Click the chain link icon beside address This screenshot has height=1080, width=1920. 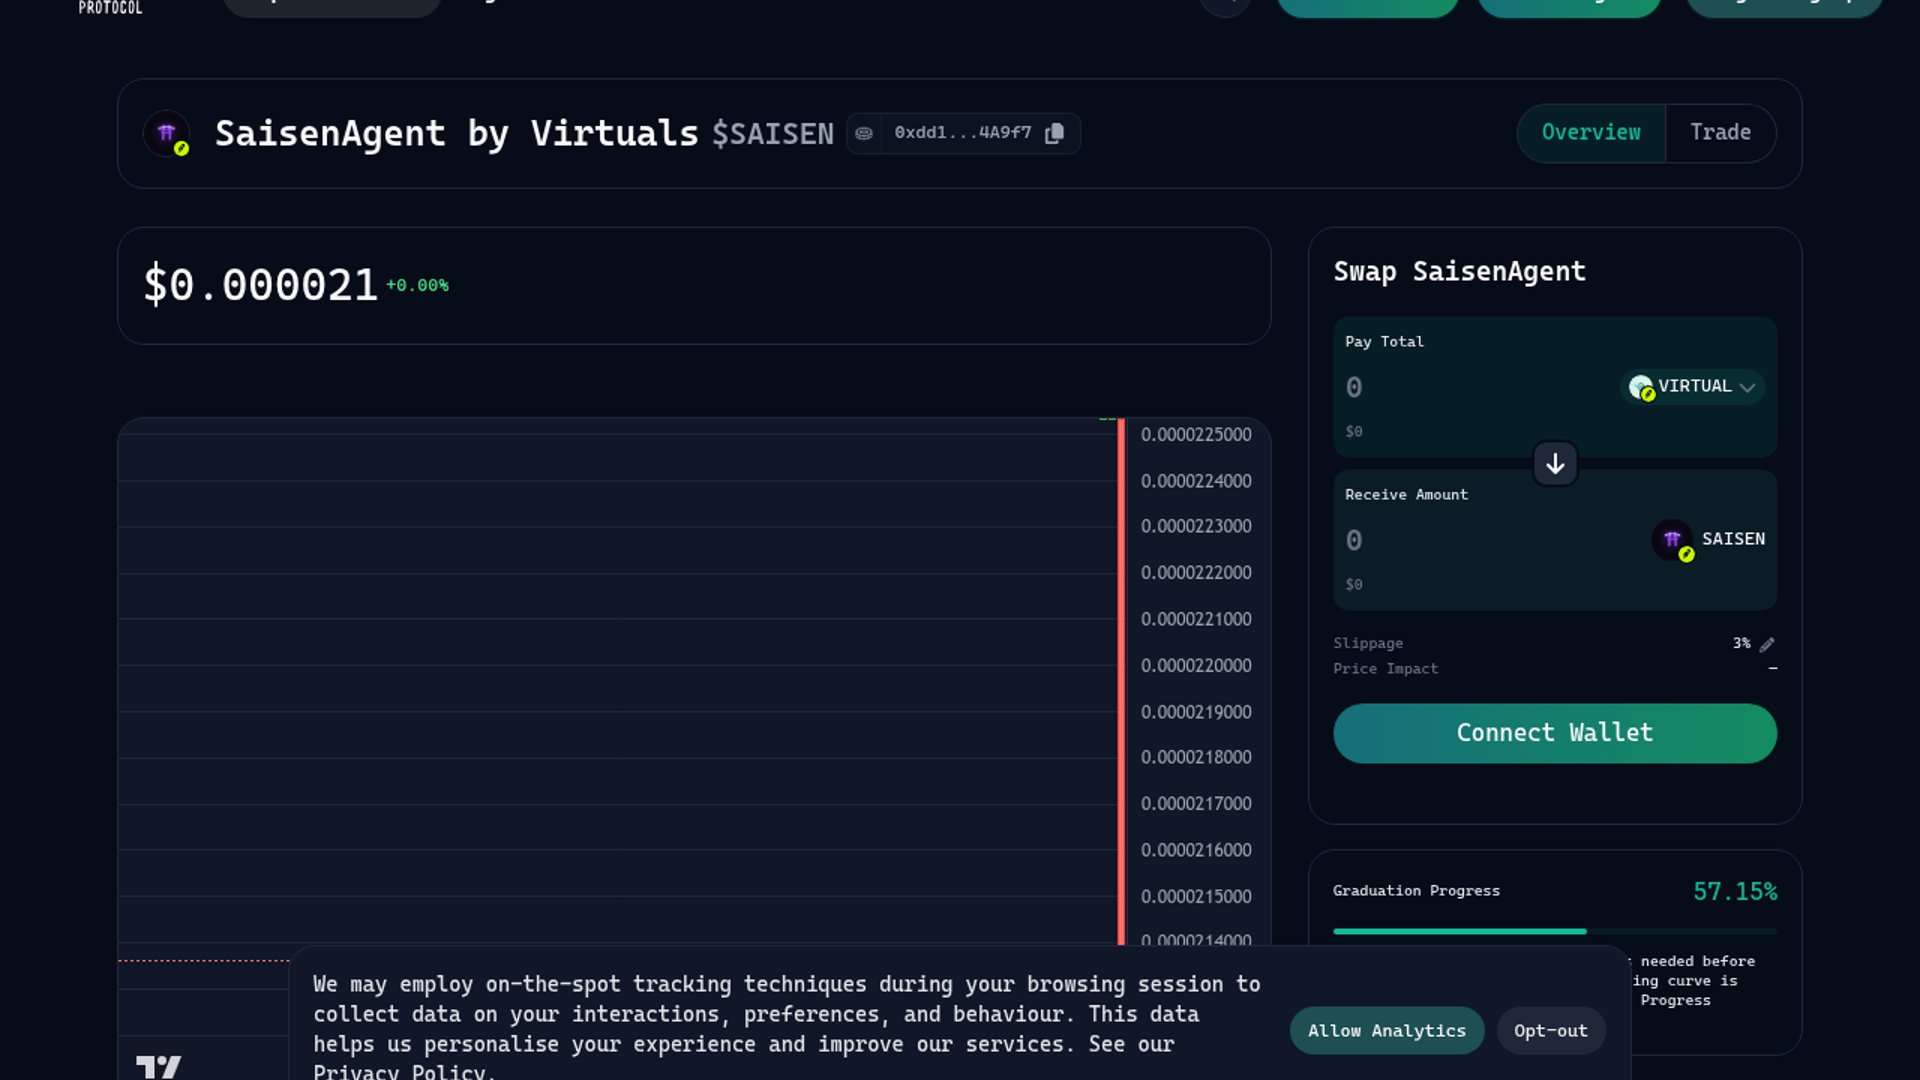pos(864,133)
